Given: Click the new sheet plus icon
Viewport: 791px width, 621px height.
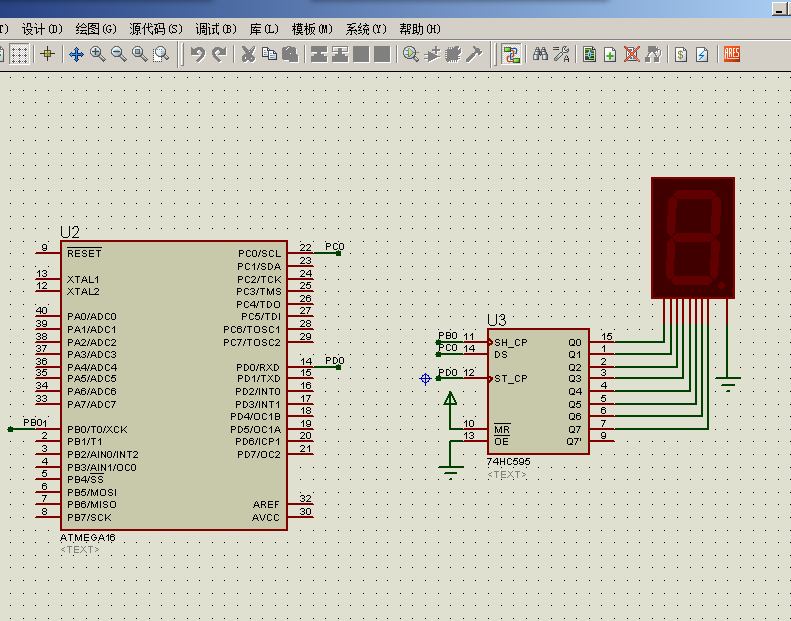Looking at the screenshot, I should point(610,54).
